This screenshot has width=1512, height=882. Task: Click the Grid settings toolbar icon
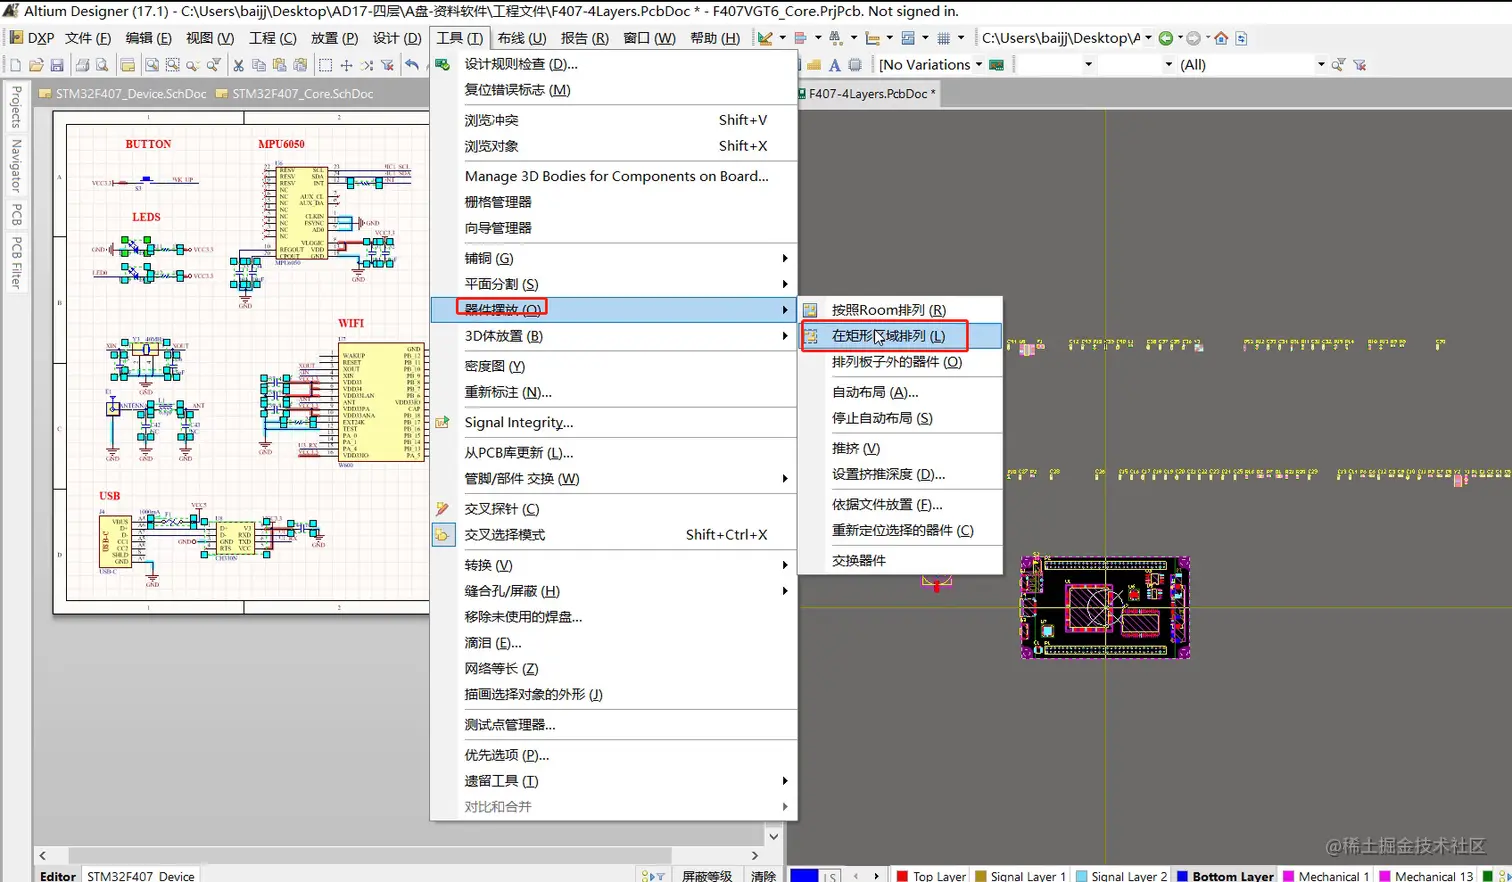click(944, 38)
